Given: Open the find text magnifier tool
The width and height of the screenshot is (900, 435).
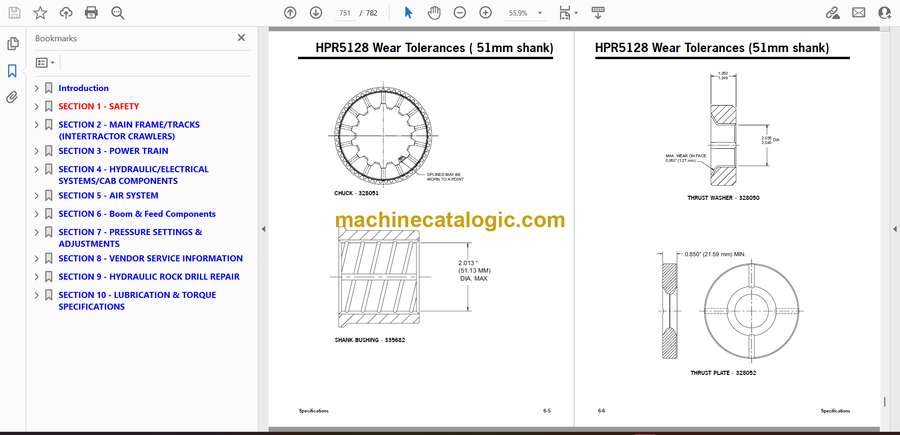Looking at the screenshot, I should click(118, 13).
